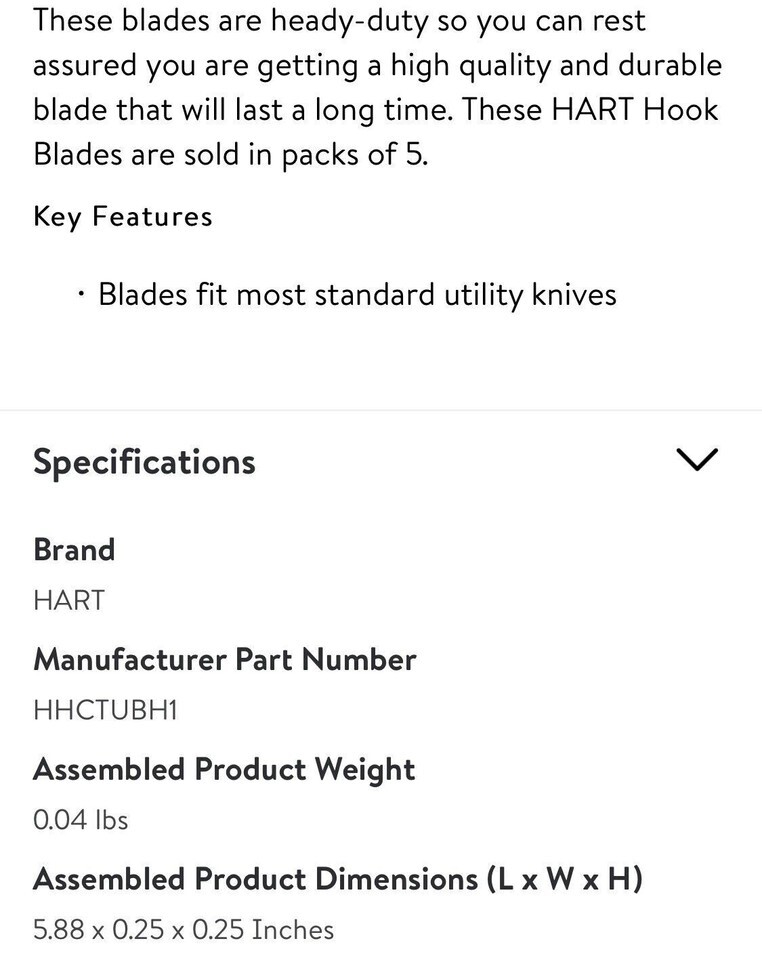Select the 5.88 x 0.25 x 0.25 Inches value

[183, 930]
